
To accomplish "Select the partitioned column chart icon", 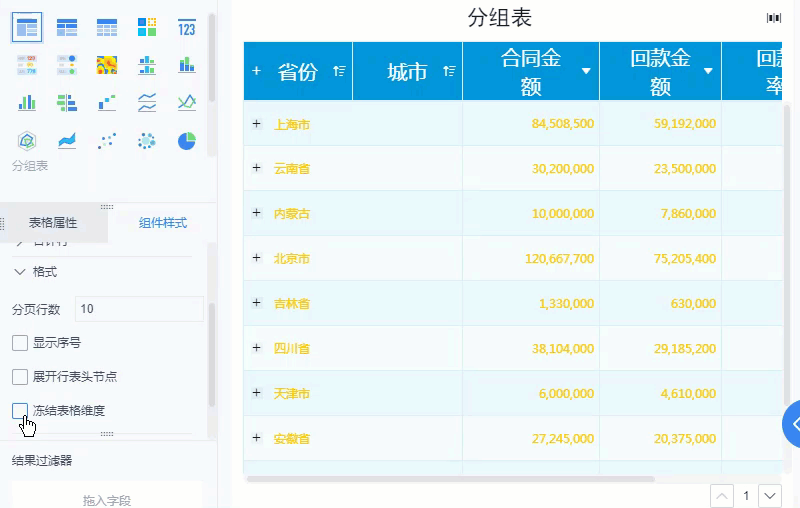I will 147,65.
